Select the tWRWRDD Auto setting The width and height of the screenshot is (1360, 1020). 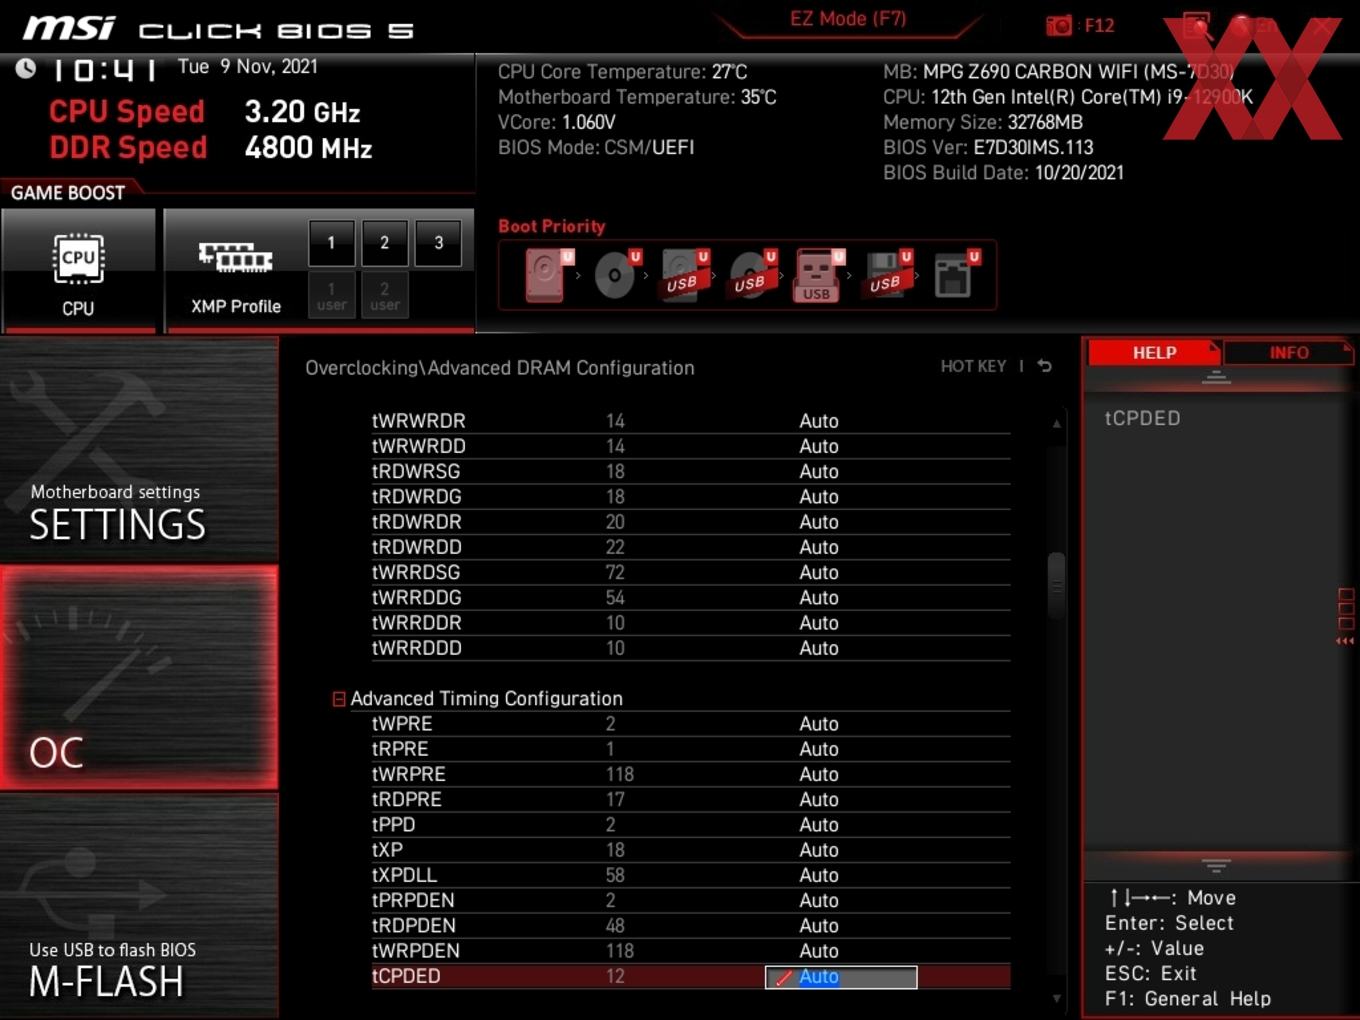819,446
